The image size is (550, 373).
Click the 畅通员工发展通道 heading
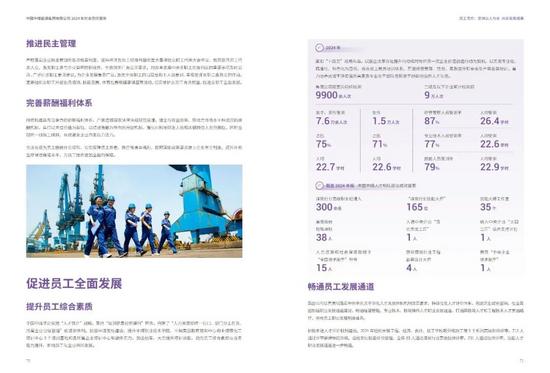[x=341, y=287]
